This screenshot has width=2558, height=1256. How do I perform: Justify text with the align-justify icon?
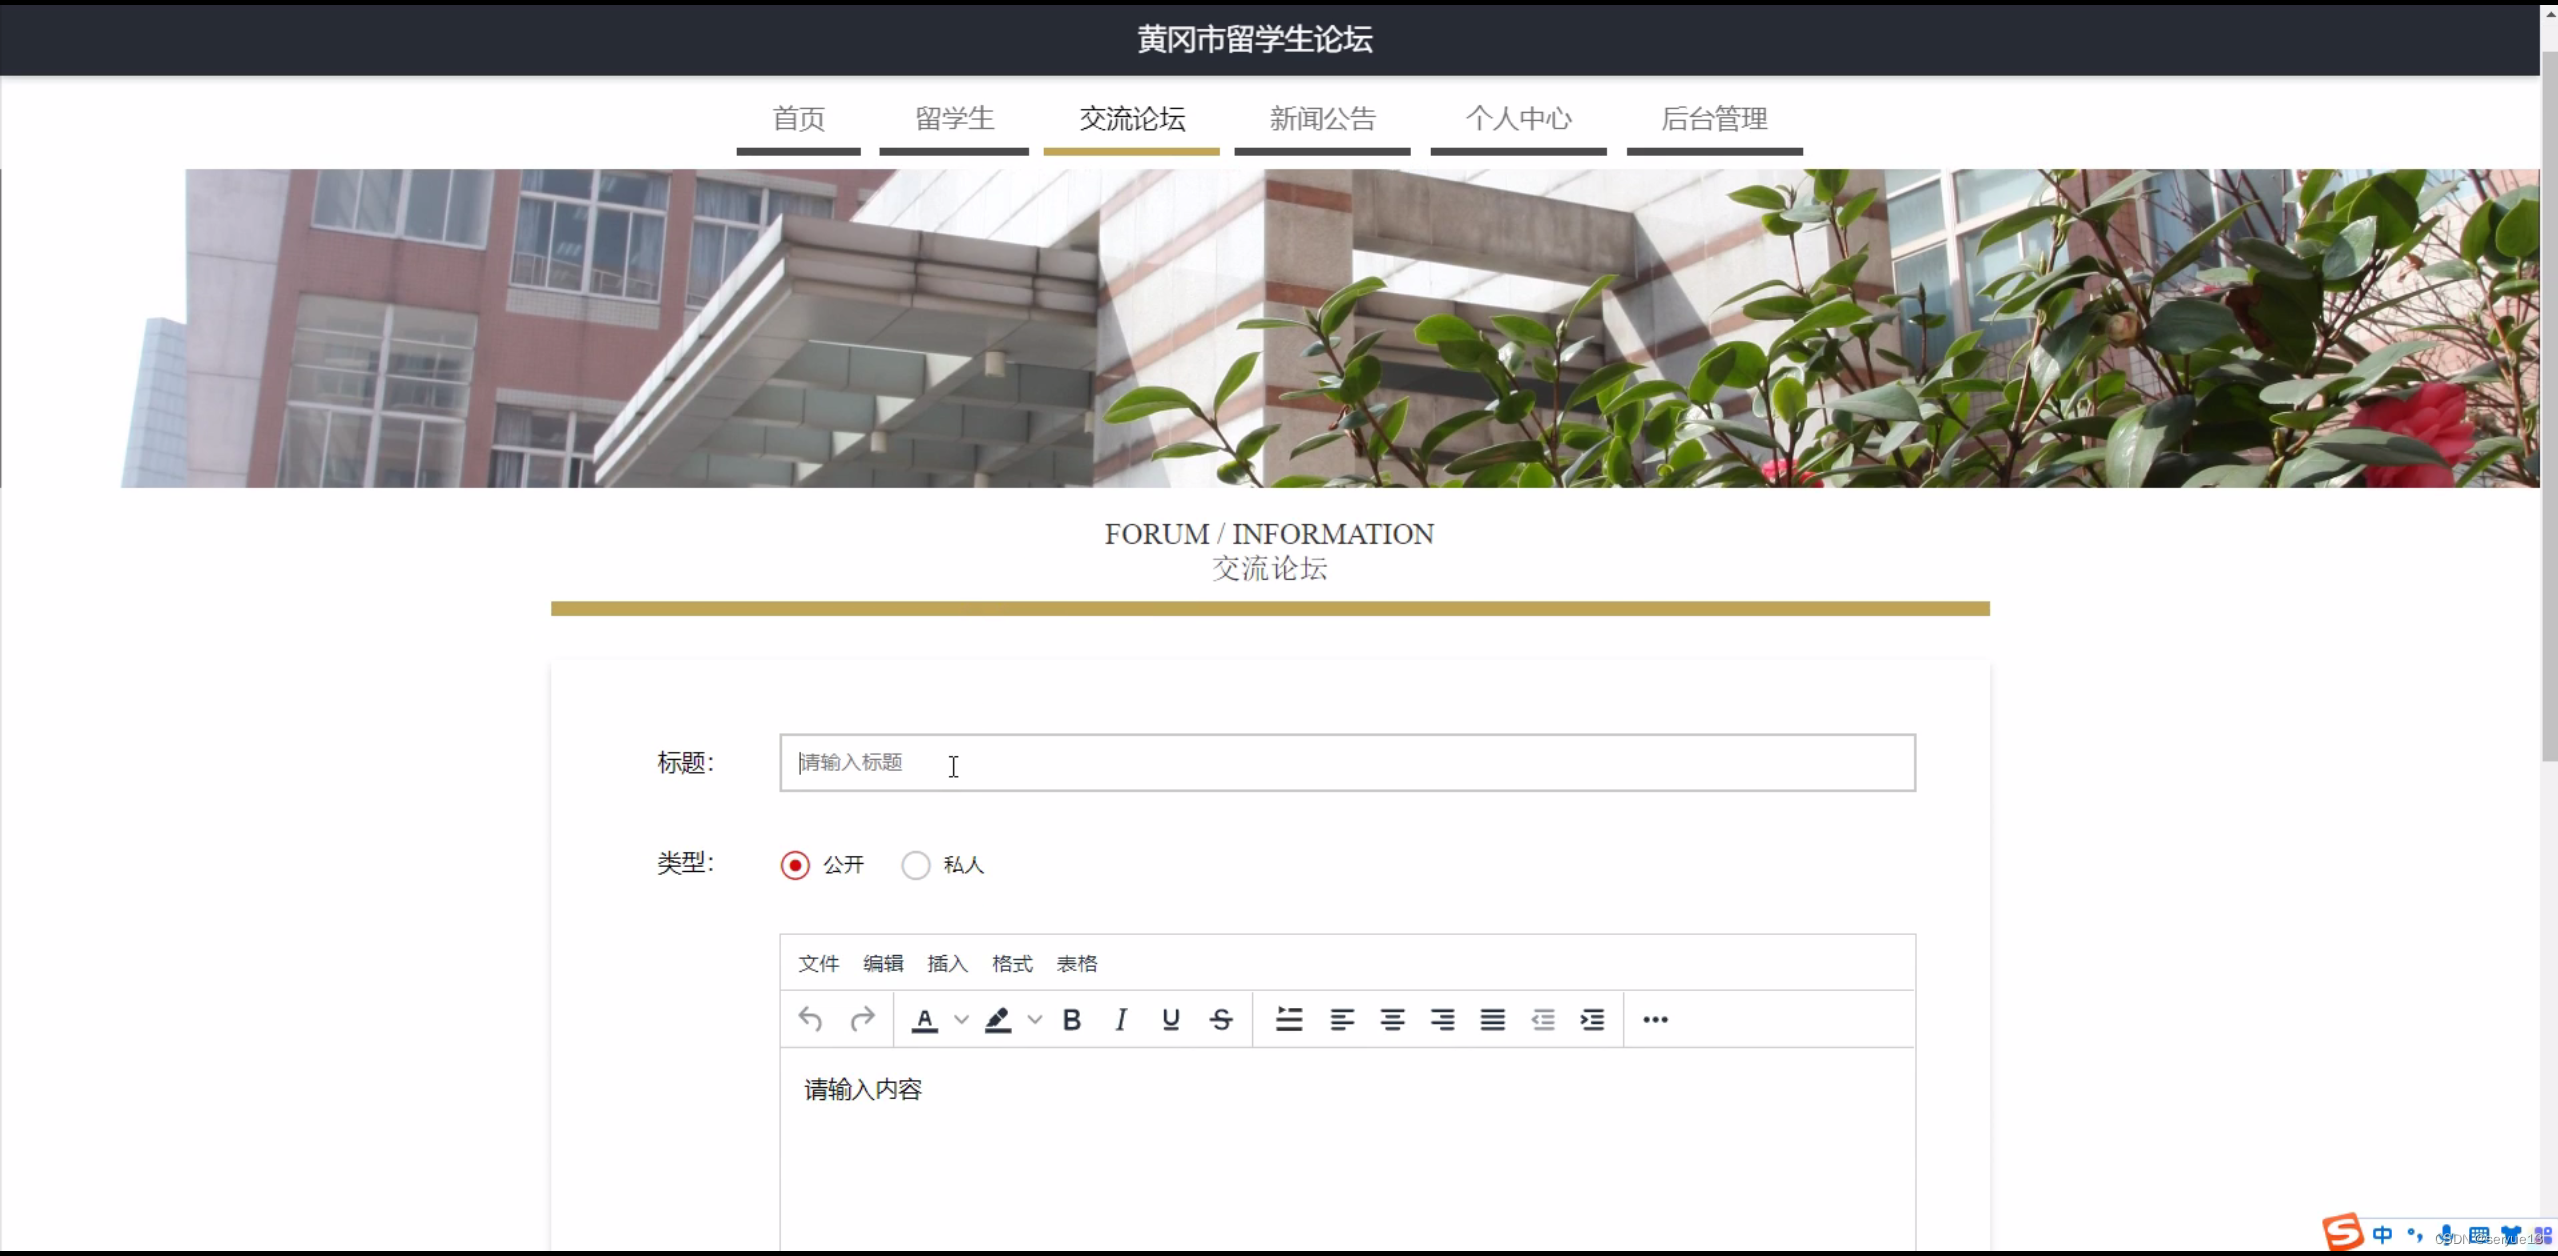coord(1492,1019)
